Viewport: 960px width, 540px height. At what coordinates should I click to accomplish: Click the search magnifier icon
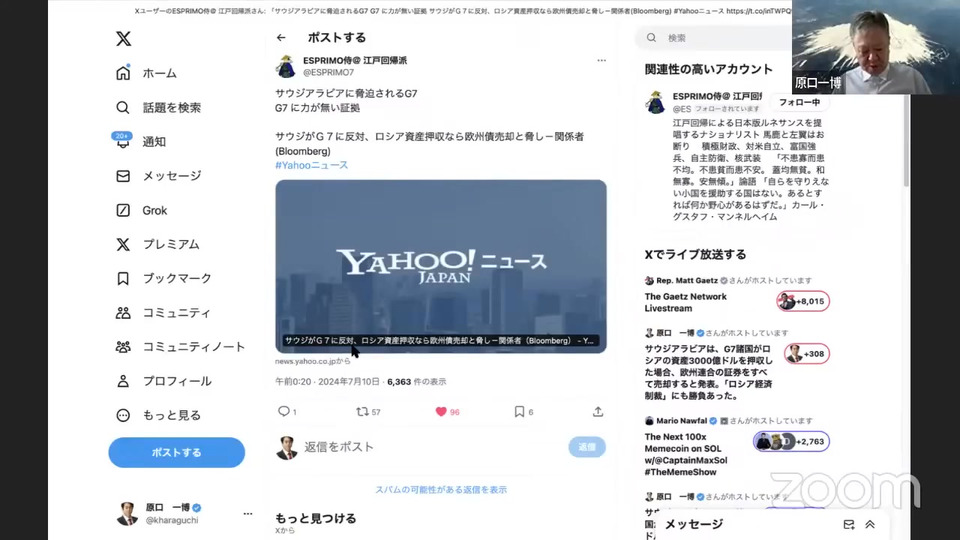[651, 38]
